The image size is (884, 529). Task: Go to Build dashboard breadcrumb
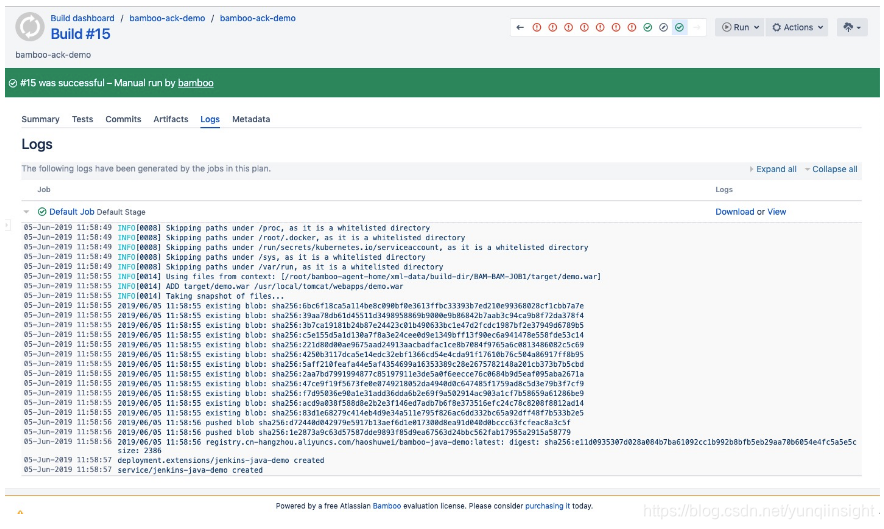tap(82, 18)
